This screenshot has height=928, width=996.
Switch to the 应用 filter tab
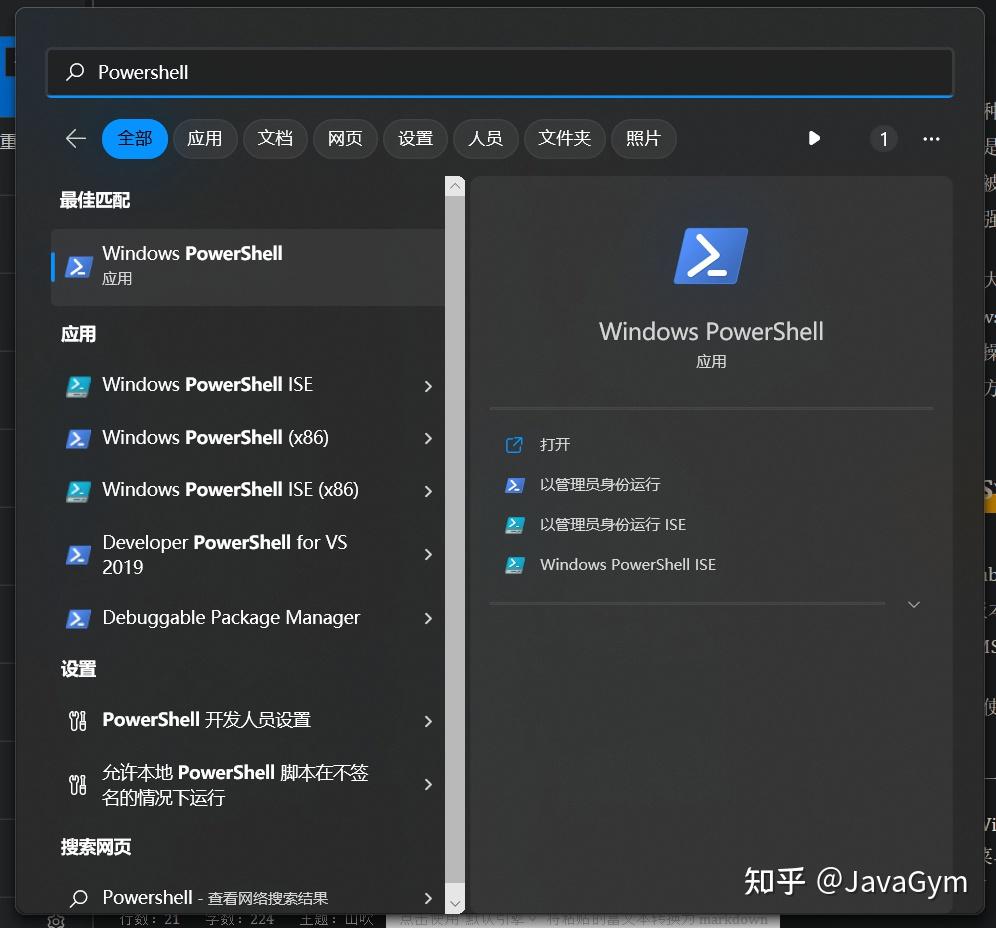tap(205, 138)
